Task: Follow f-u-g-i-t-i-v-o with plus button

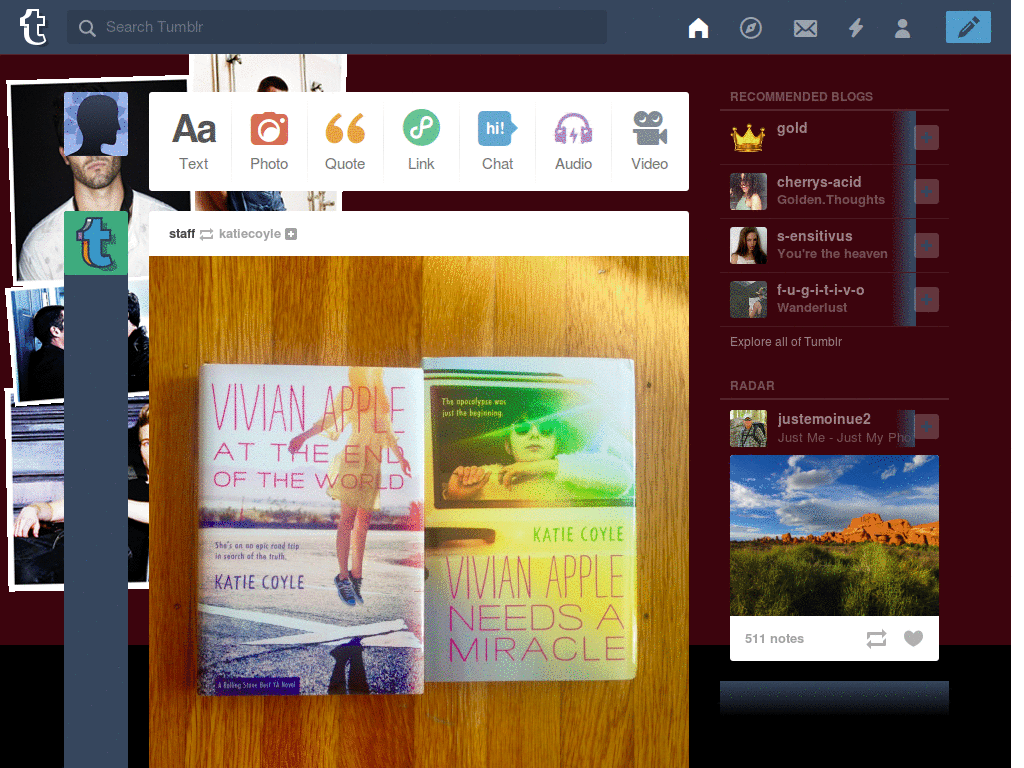Action: [927, 300]
